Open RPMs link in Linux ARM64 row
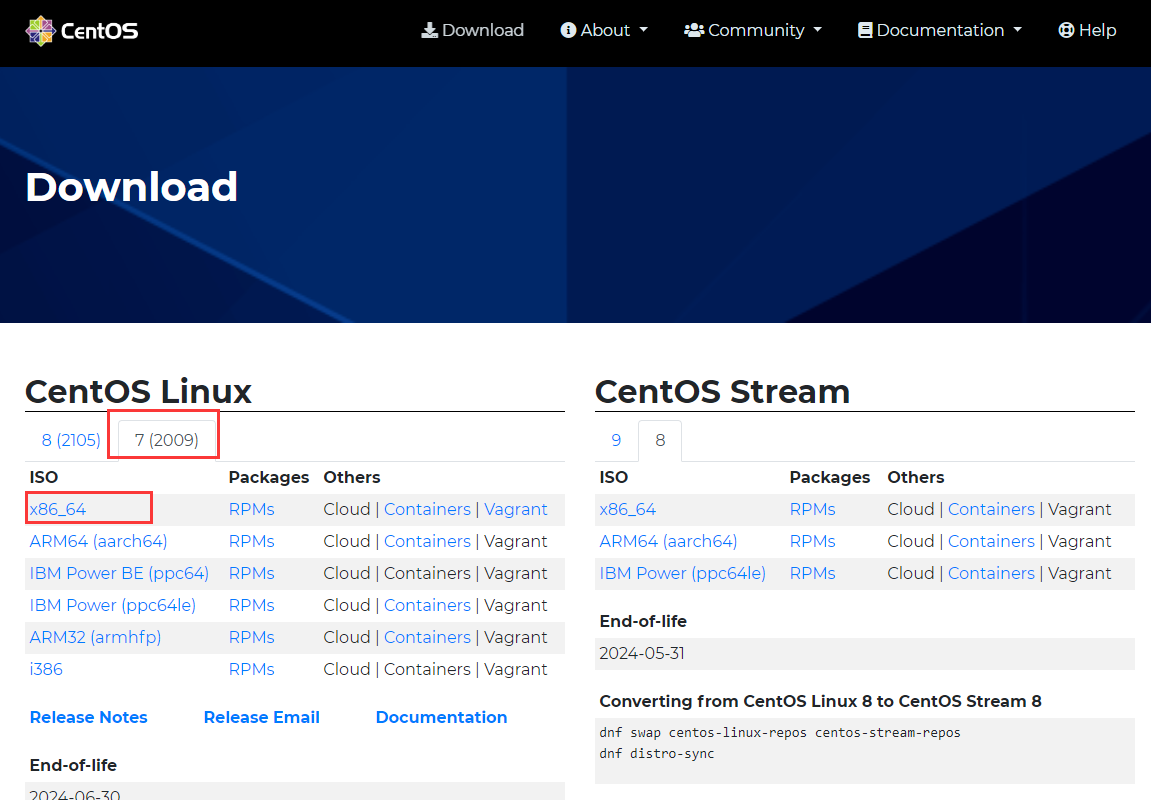1151x800 pixels. (x=252, y=542)
